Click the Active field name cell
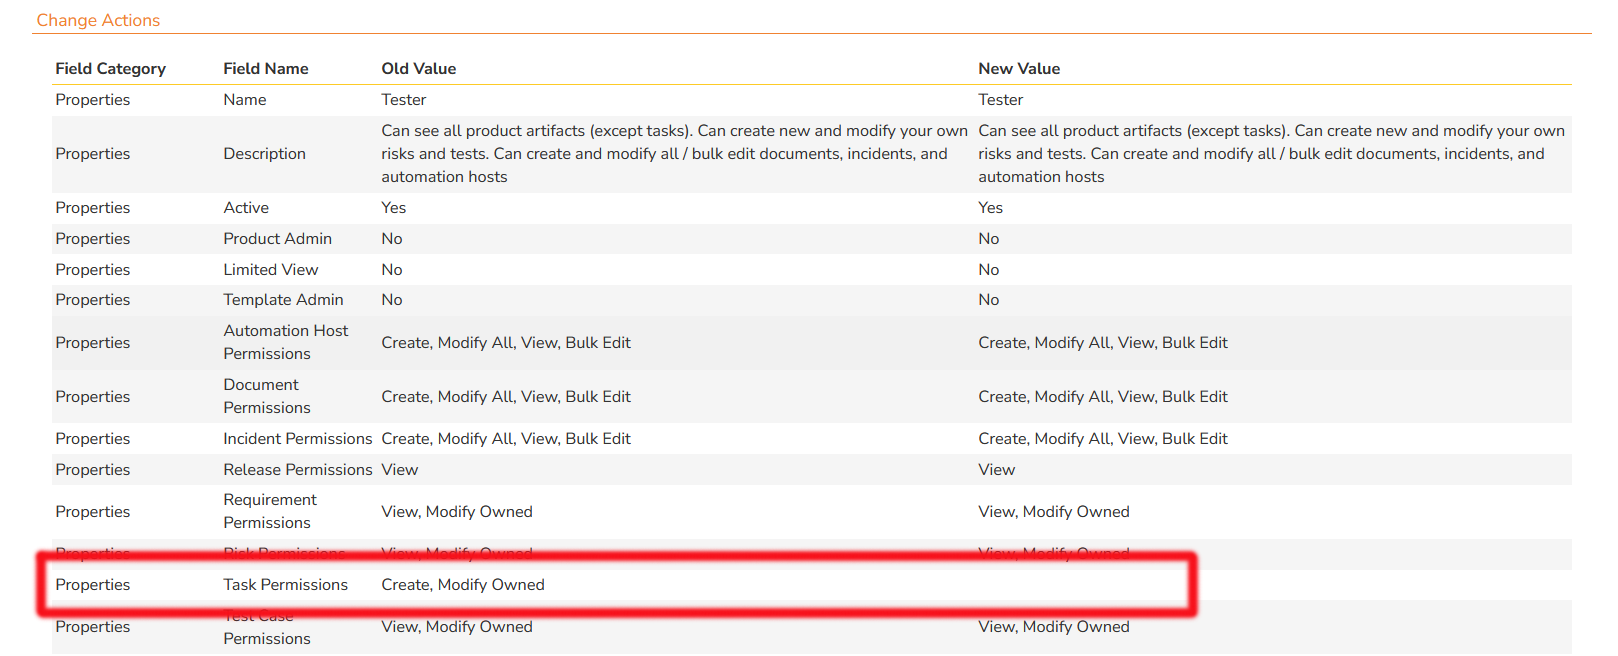This screenshot has width=1618, height=656. point(246,207)
